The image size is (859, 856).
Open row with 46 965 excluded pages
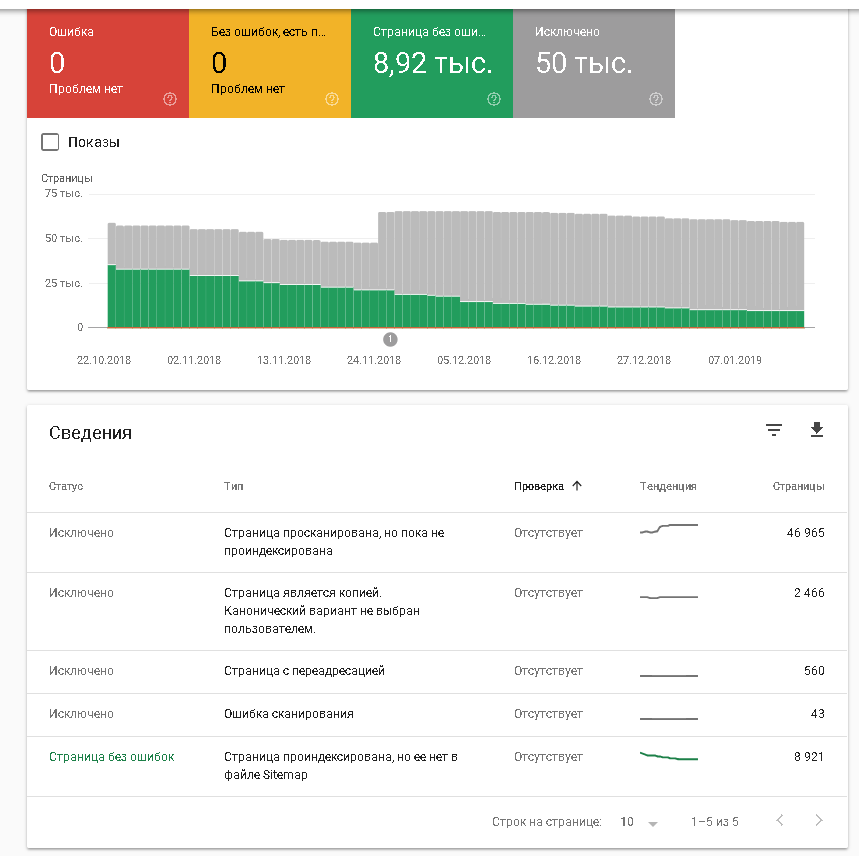(x=436, y=541)
